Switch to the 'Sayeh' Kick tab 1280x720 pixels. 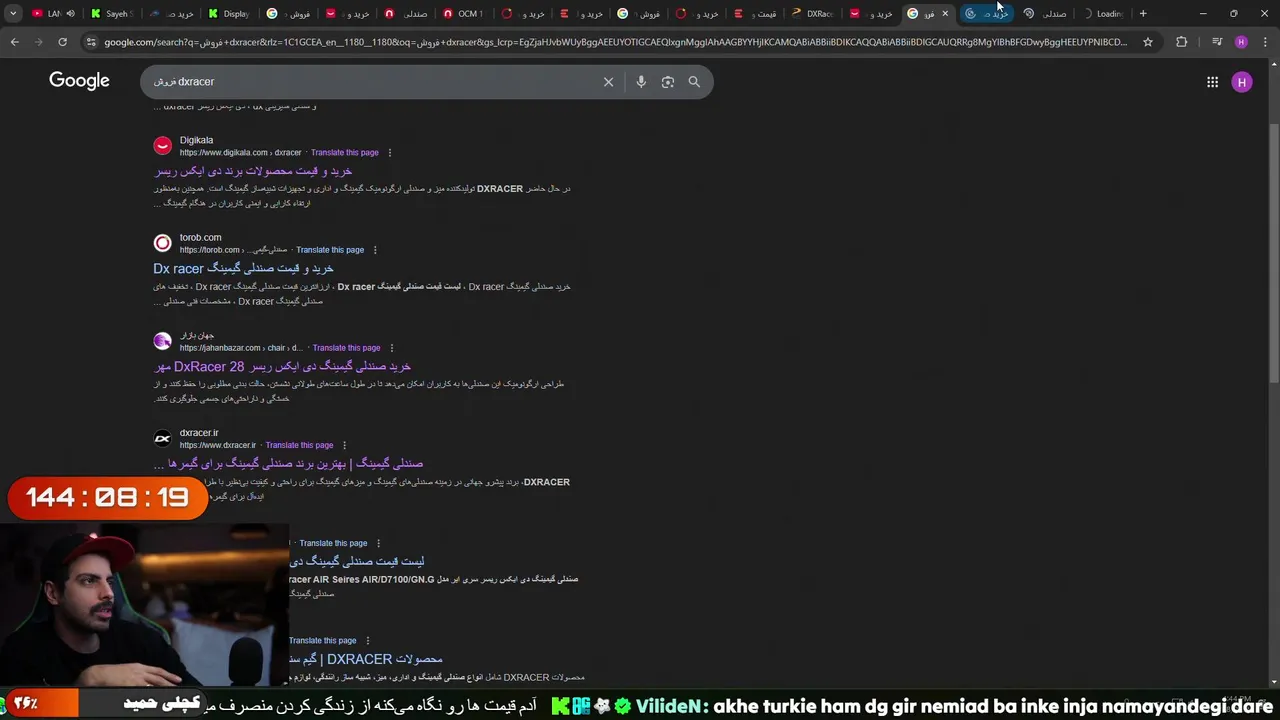[x=111, y=14]
